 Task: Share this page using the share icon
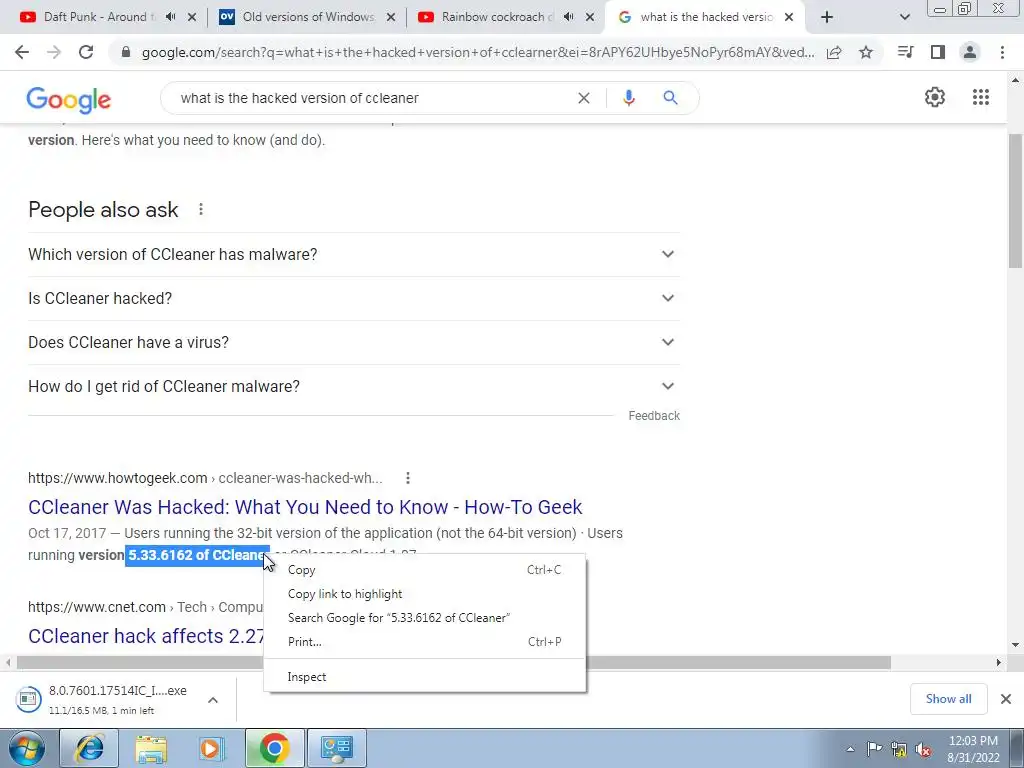click(x=834, y=52)
